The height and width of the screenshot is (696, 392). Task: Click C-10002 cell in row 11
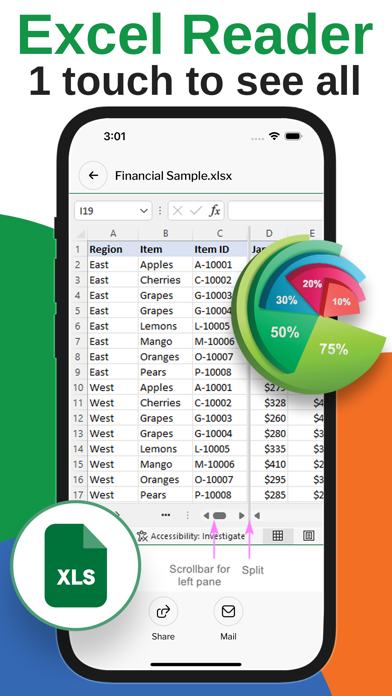(x=220, y=403)
